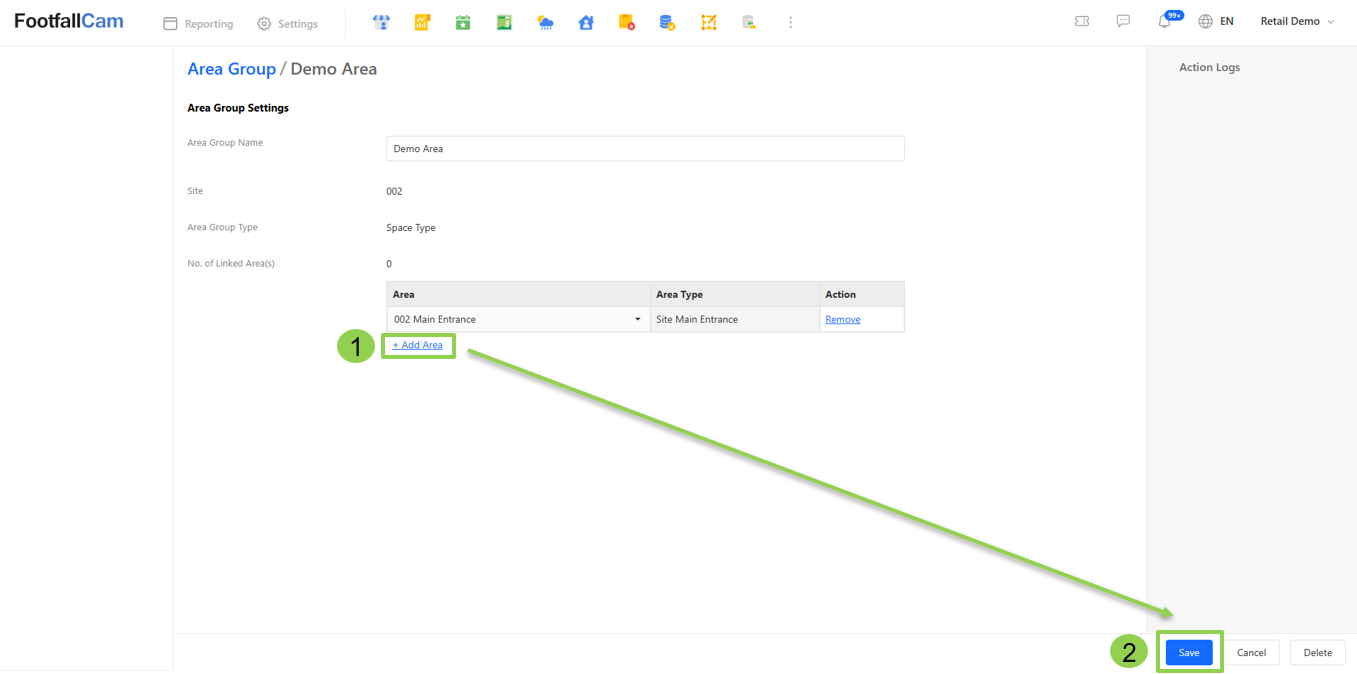Open notifications bell with 99+ badge

click(1165, 21)
